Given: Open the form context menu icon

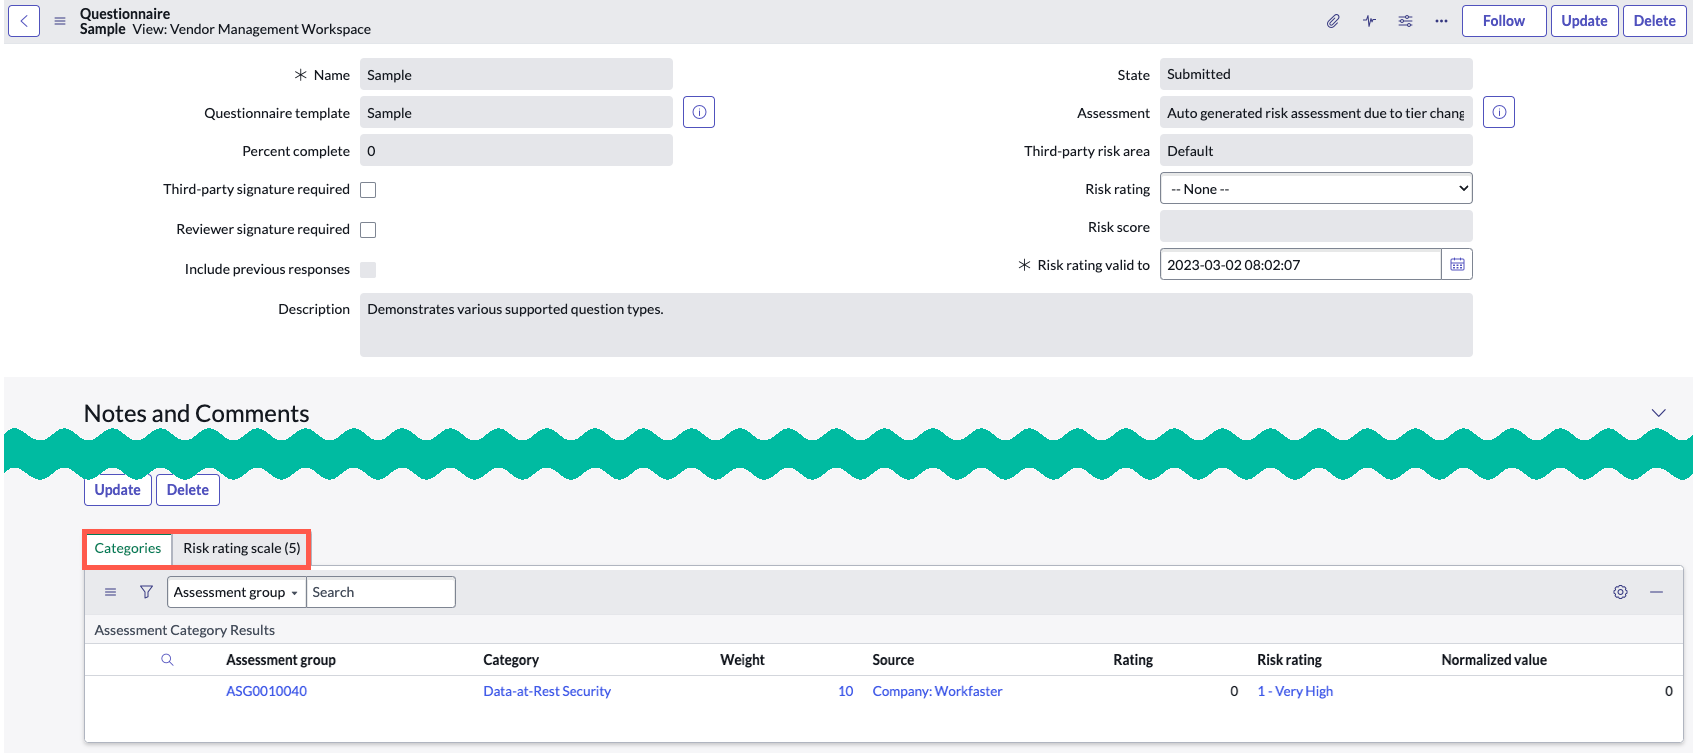Looking at the screenshot, I should coord(60,21).
